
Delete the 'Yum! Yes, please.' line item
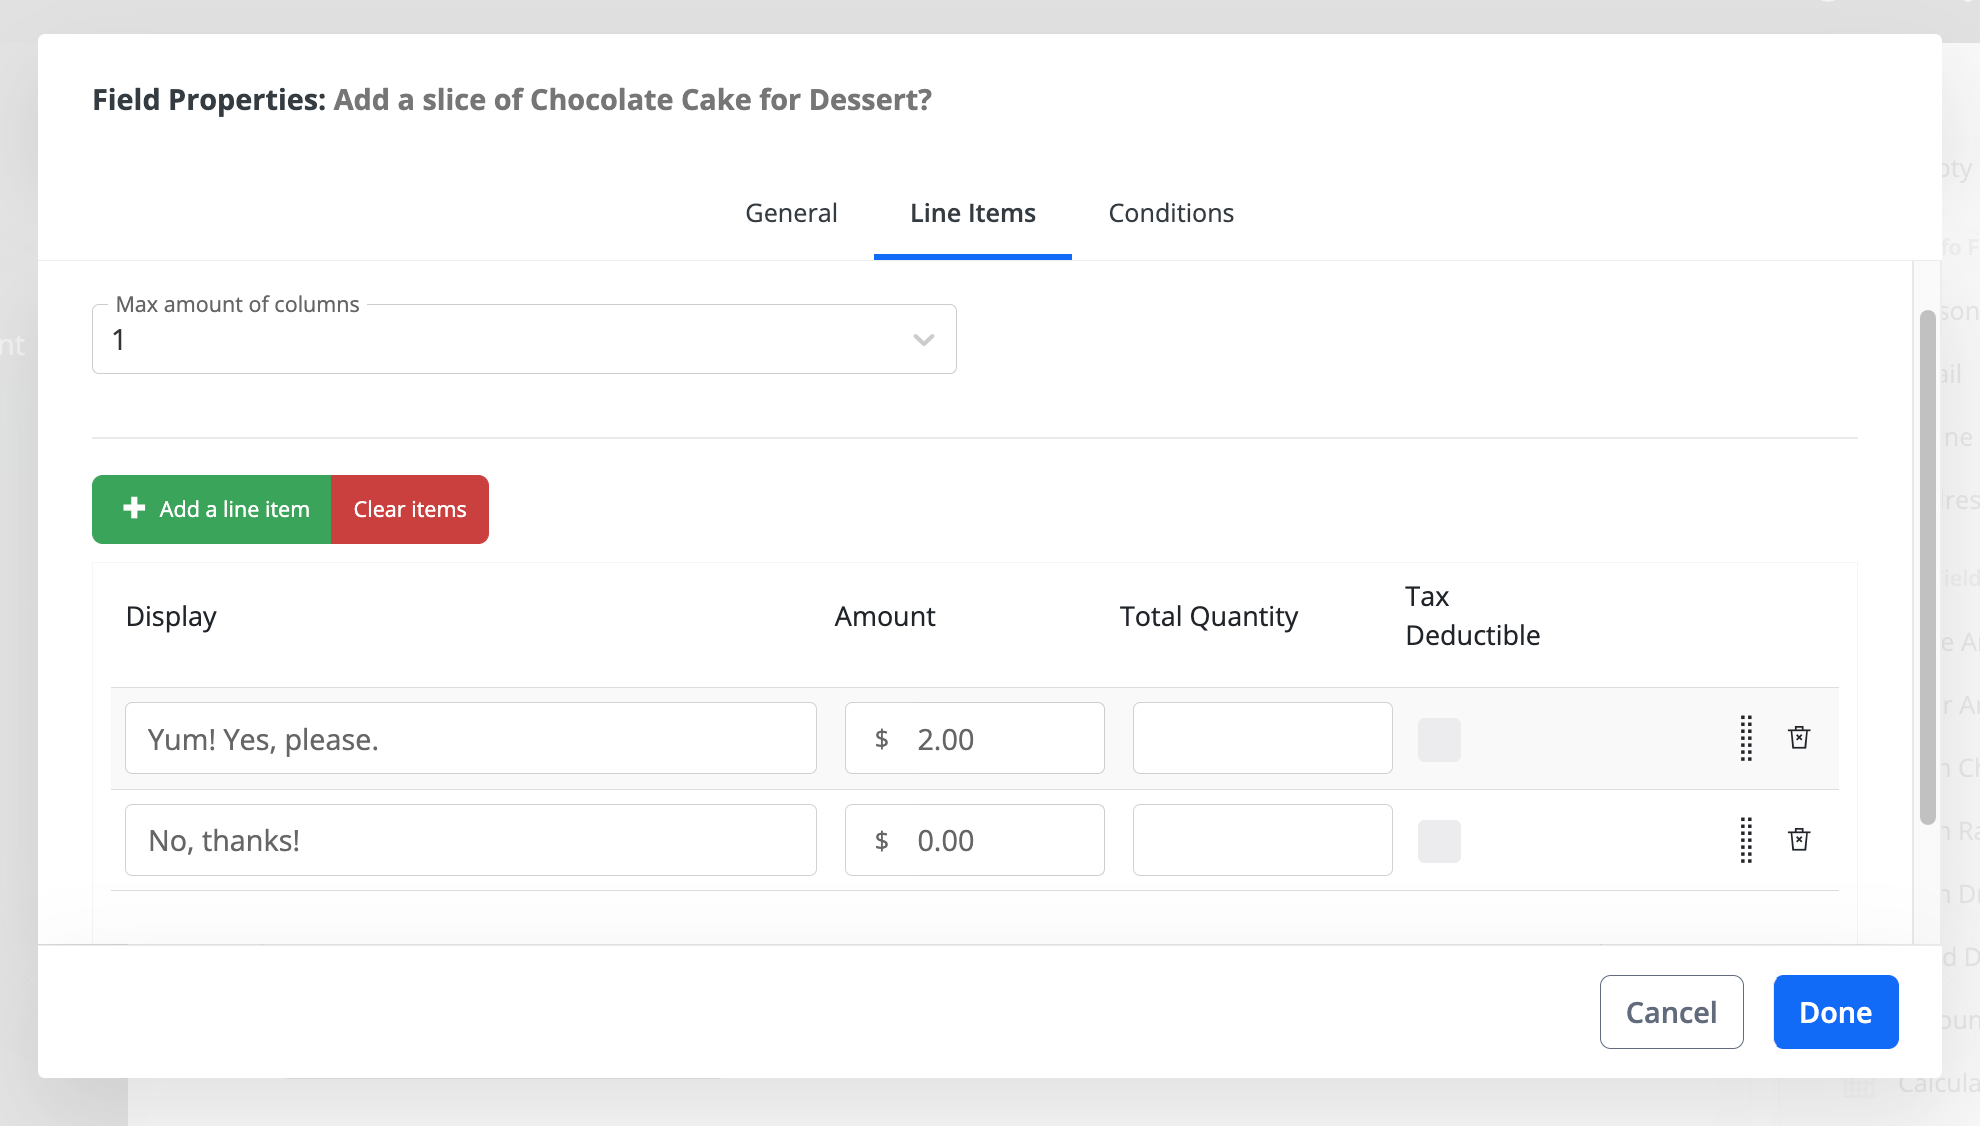[x=1799, y=738]
